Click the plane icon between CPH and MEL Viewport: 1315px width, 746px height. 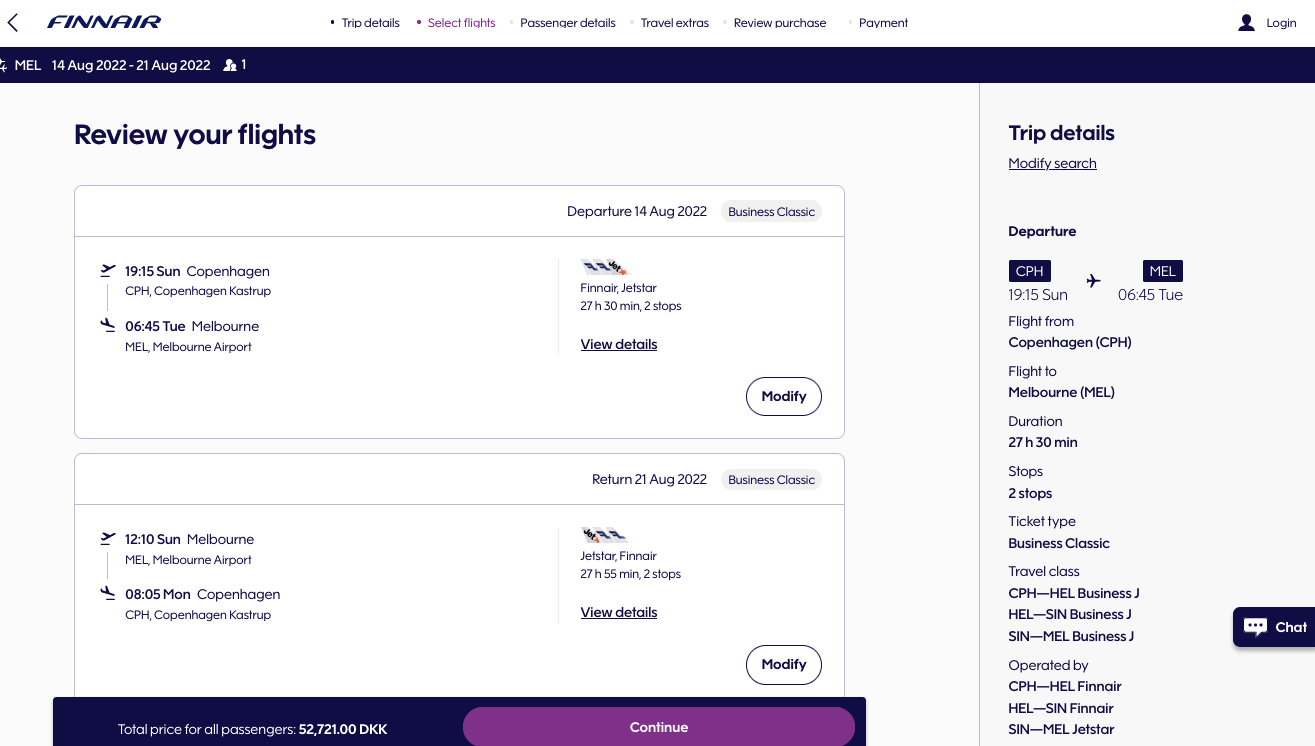(1093, 281)
